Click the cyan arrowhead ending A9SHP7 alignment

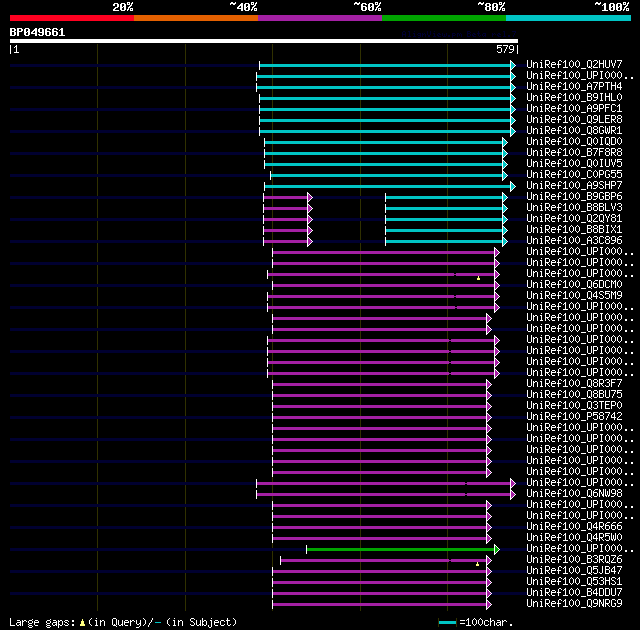point(513,186)
